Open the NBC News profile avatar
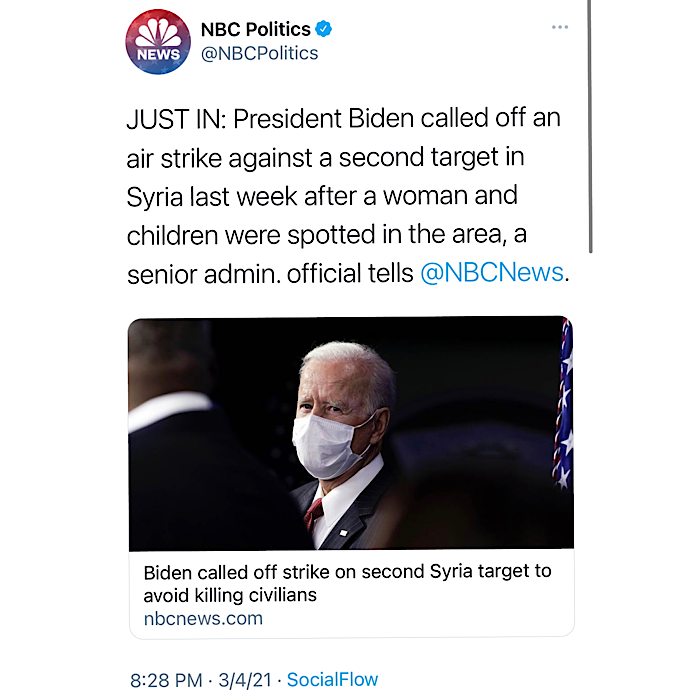 coord(159,42)
